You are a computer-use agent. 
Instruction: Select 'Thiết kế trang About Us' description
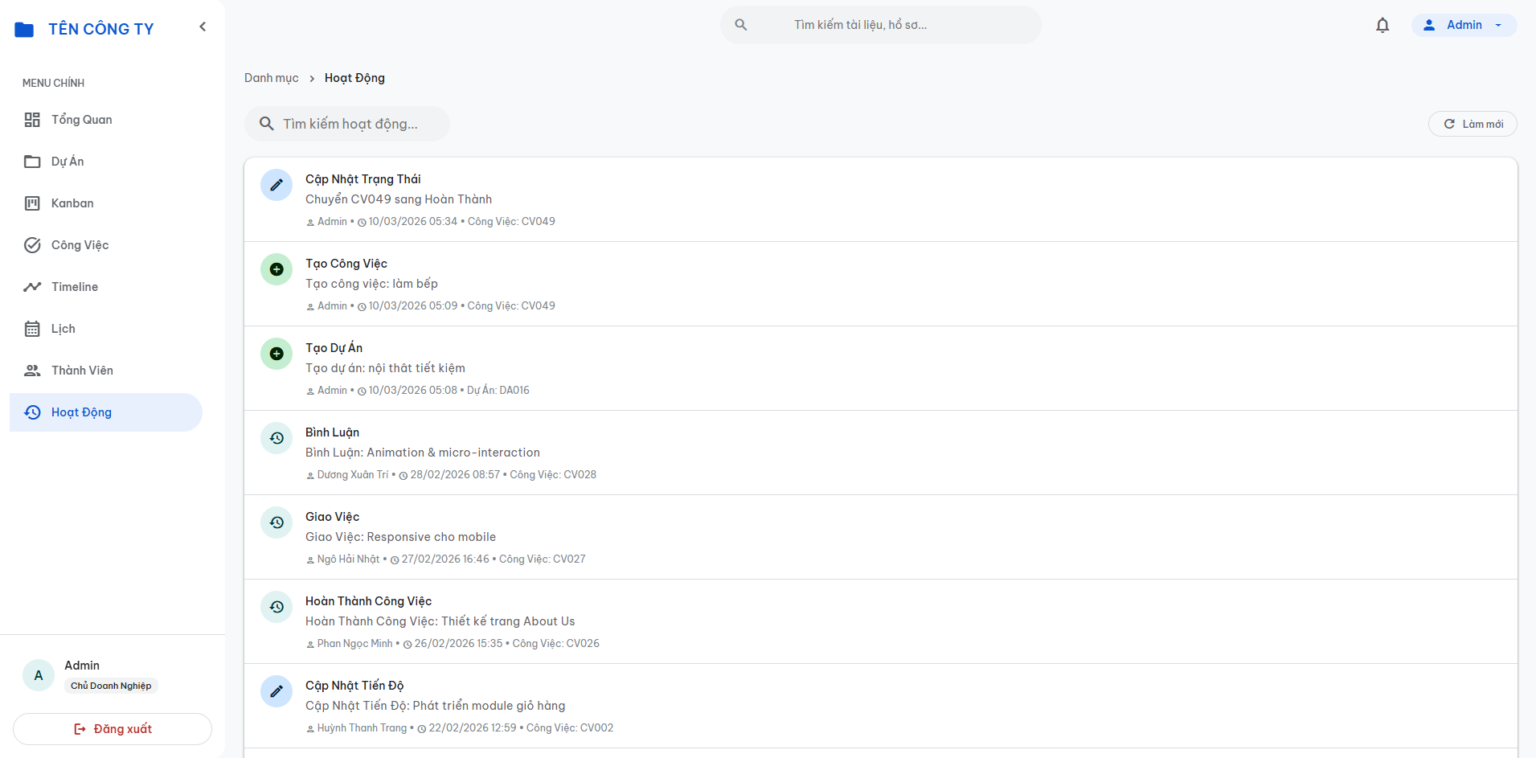click(508, 621)
